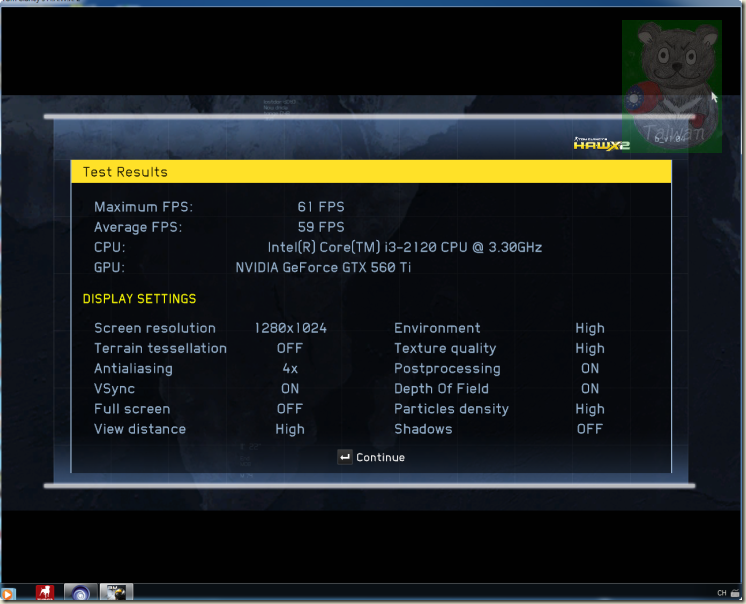Click the Particles density label
This screenshot has height=604, width=746.
click(x=452, y=409)
